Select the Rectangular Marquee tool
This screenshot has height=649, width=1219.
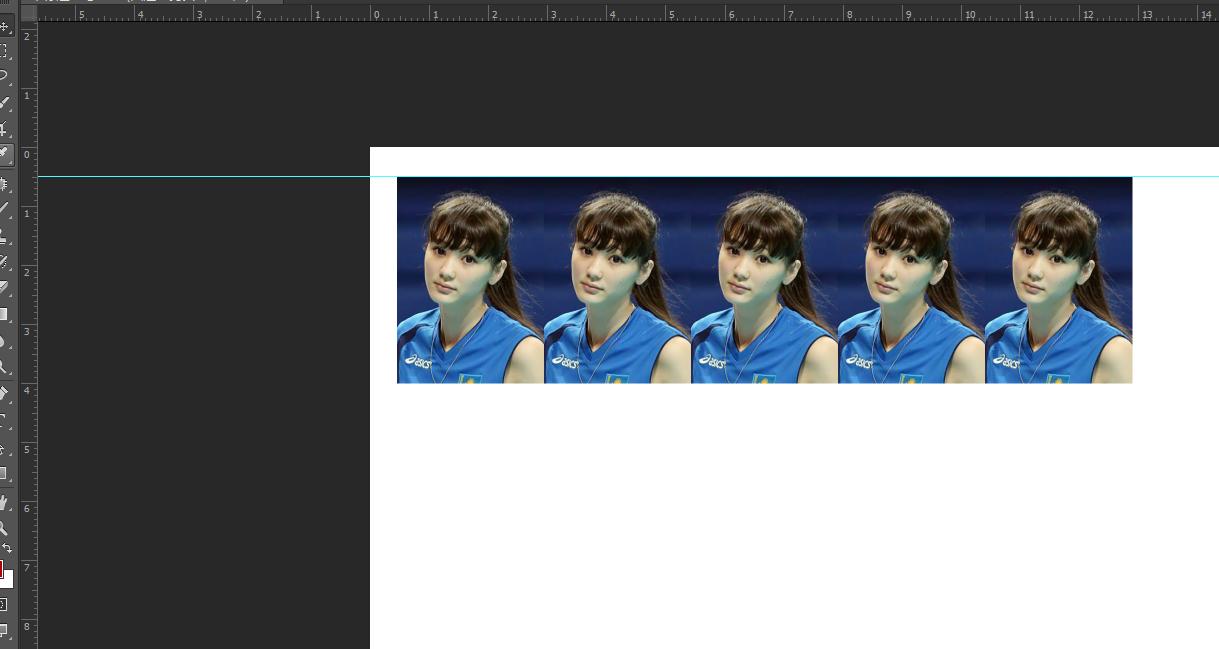(x=5, y=50)
